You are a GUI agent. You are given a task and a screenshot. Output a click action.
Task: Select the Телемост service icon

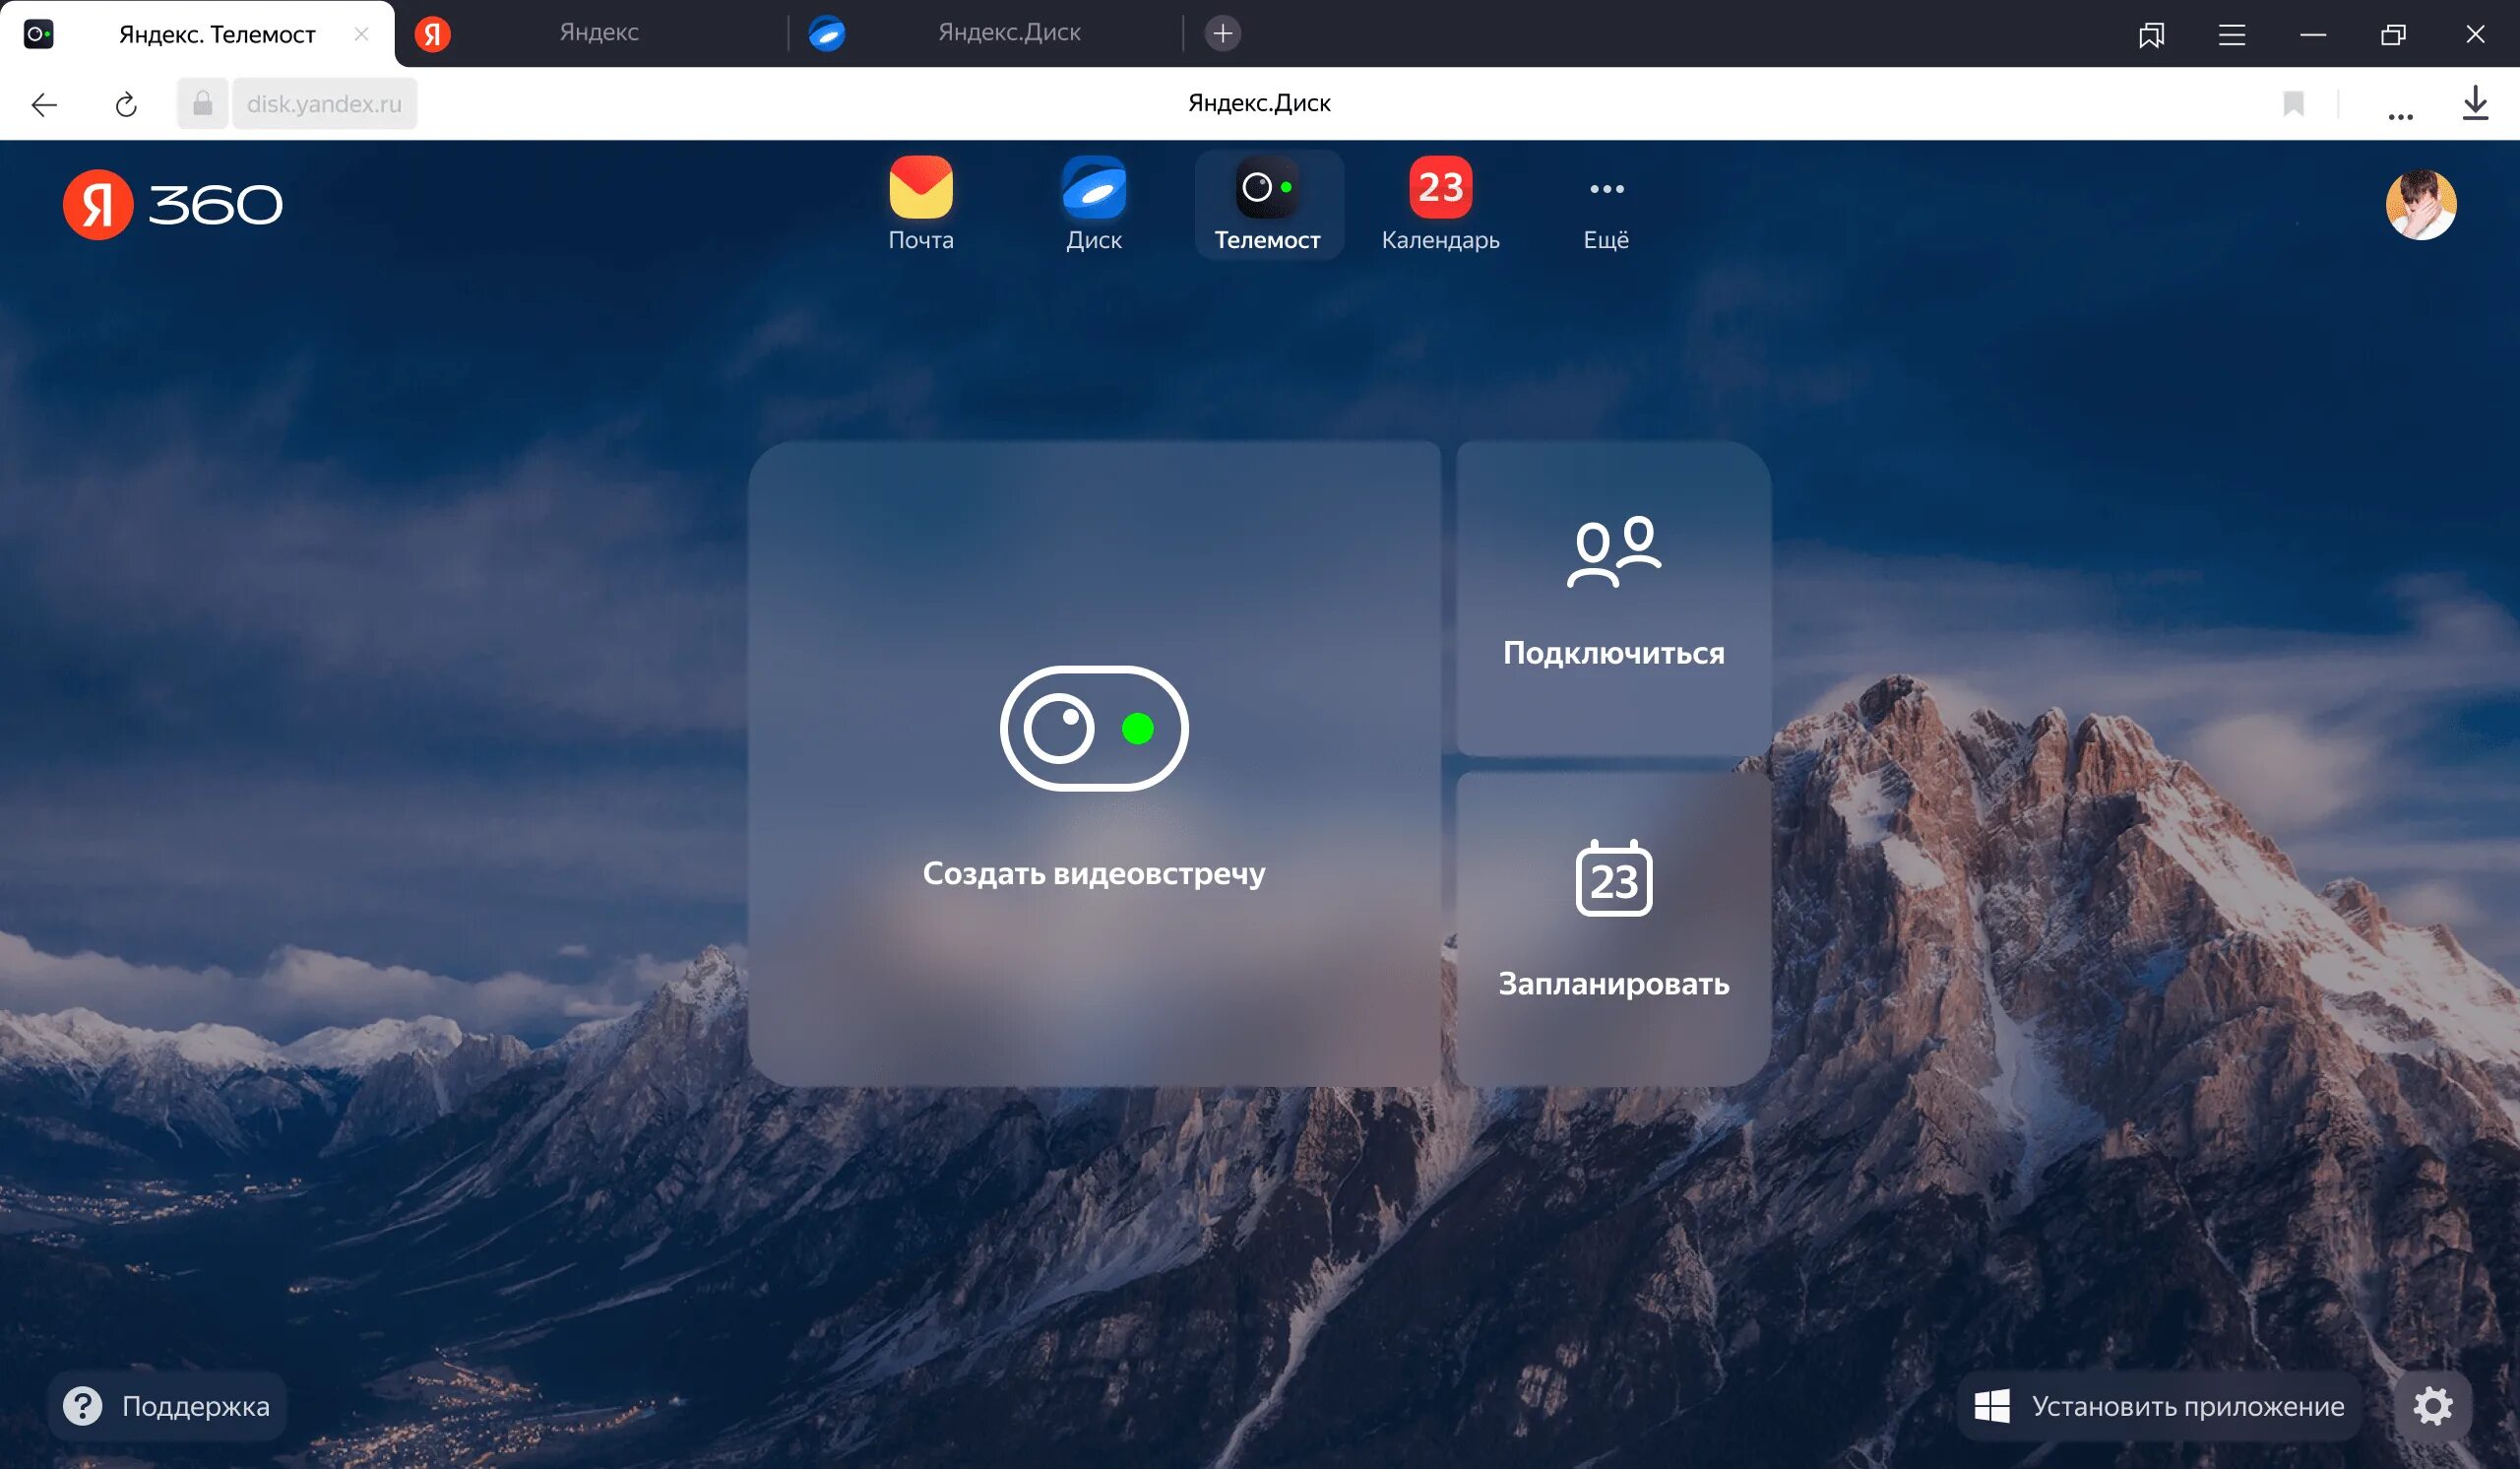point(1267,204)
